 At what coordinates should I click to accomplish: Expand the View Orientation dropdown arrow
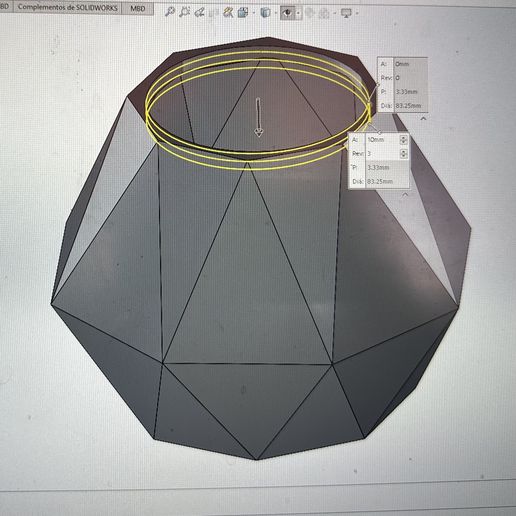click(x=254, y=13)
